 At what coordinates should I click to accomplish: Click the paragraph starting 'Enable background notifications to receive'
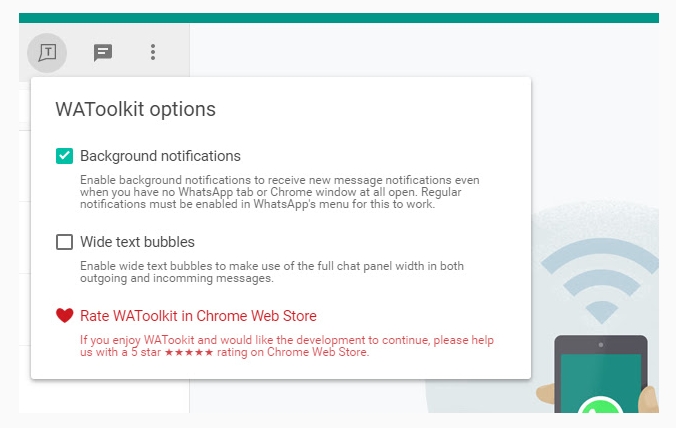click(279, 192)
